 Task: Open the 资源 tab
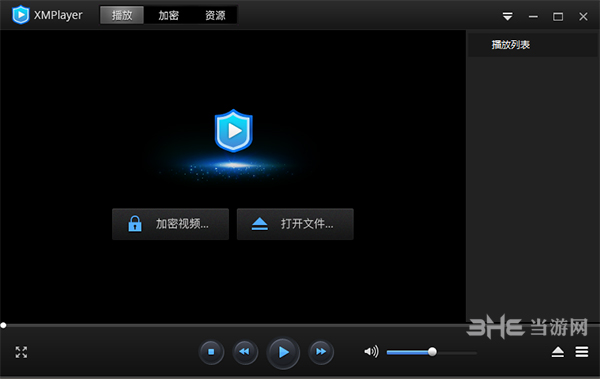coord(215,15)
